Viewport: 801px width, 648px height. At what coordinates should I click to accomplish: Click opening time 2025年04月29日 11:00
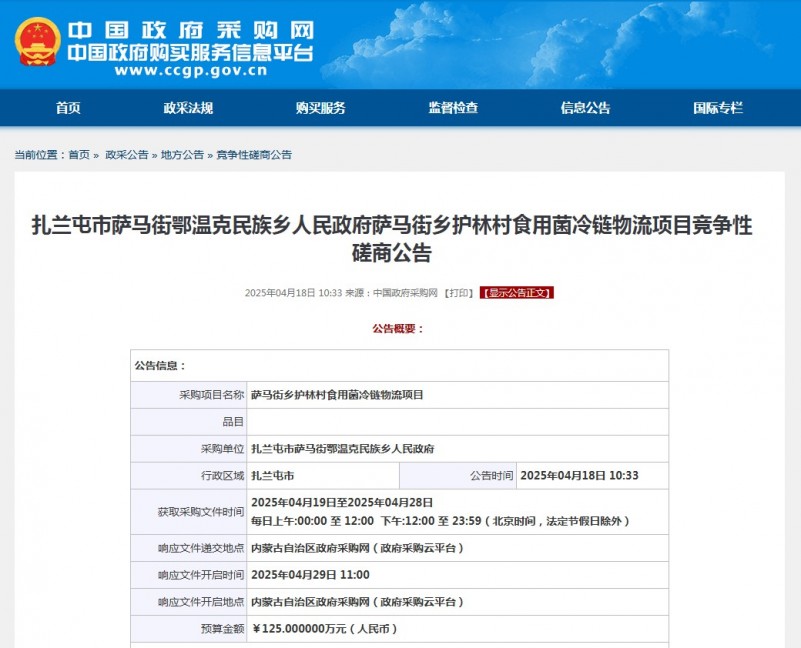coord(310,575)
